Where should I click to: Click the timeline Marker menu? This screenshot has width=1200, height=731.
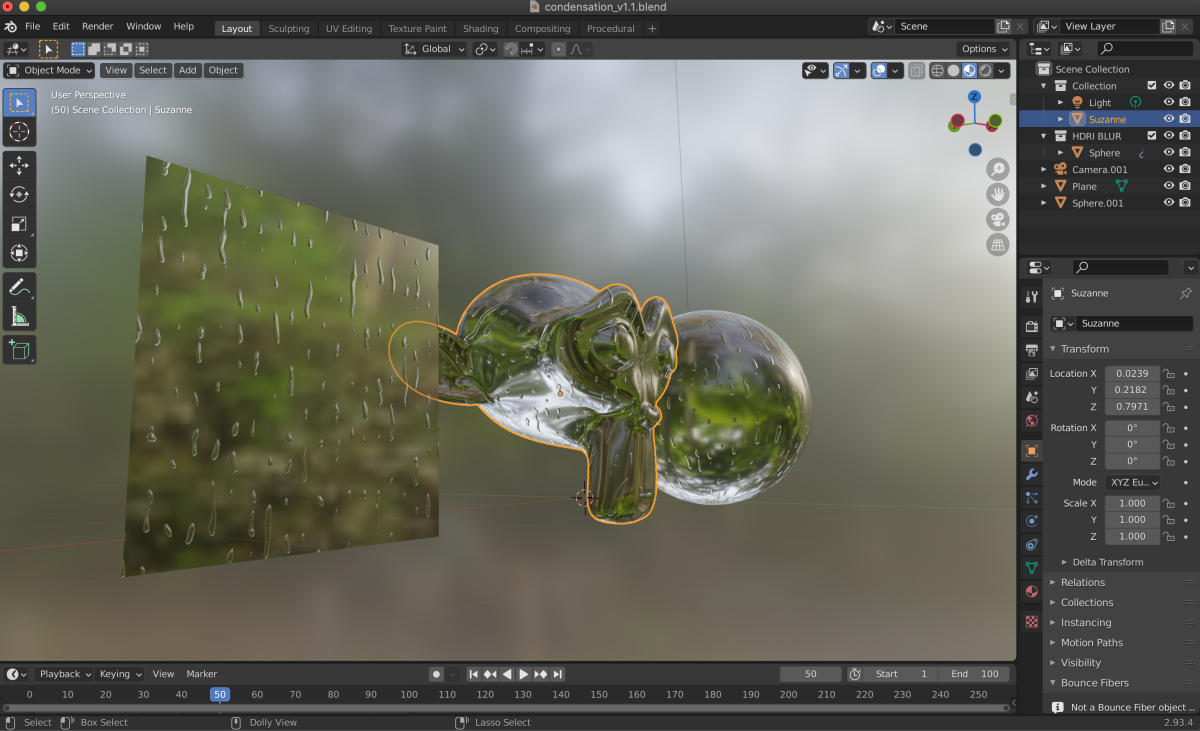[201, 674]
